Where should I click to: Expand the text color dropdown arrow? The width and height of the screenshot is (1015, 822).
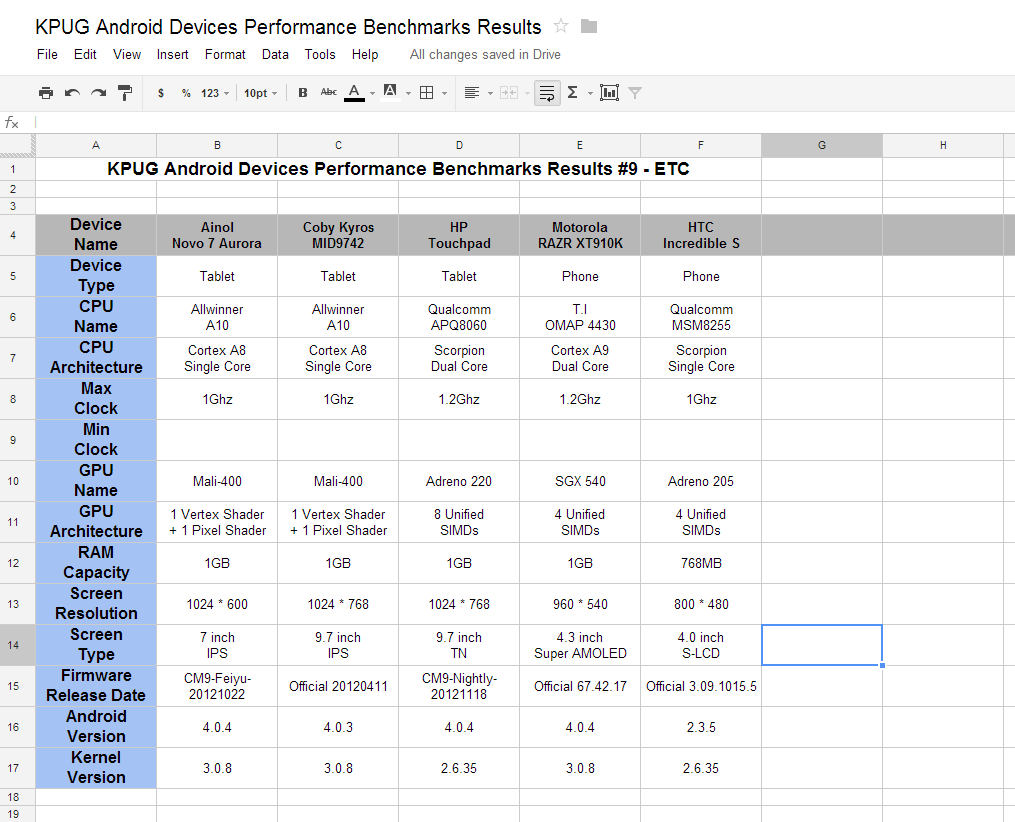tap(372, 94)
